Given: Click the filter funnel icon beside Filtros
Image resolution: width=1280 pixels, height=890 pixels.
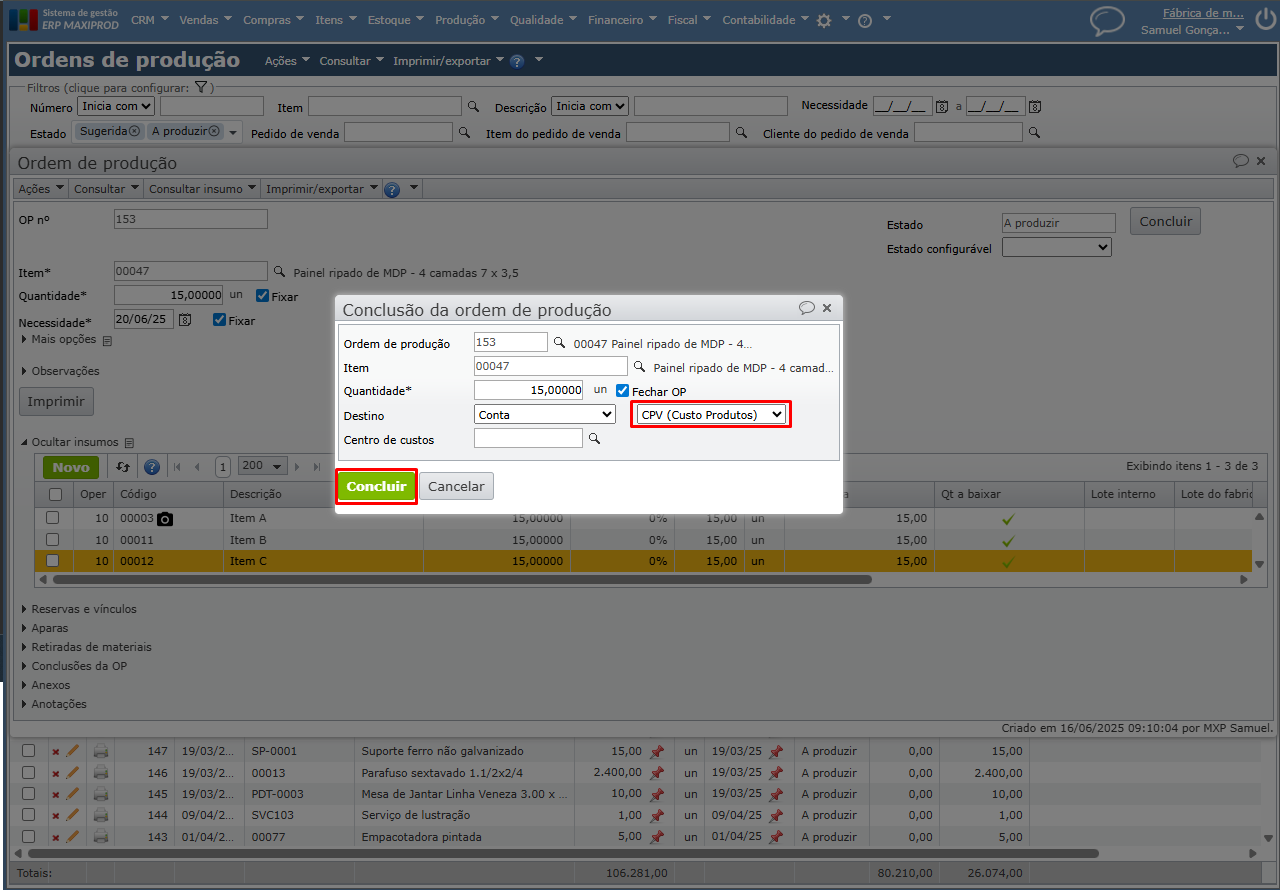Looking at the screenshot, I should 200,88.
